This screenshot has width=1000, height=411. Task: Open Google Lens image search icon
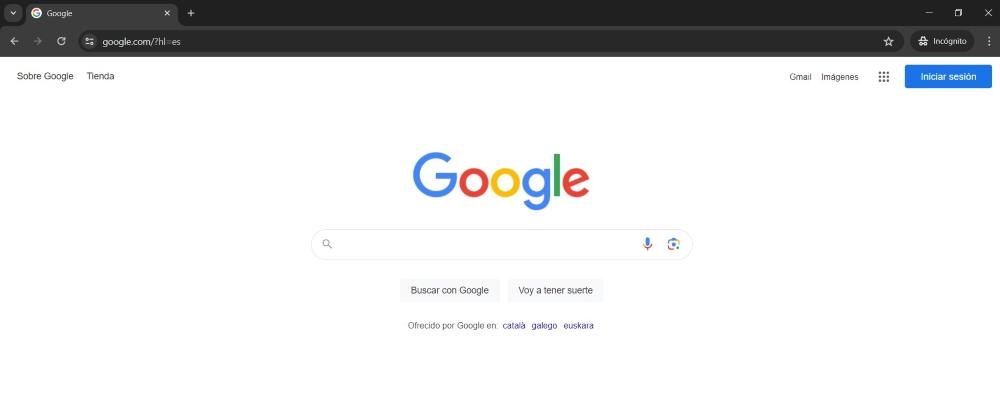(673, 244)
